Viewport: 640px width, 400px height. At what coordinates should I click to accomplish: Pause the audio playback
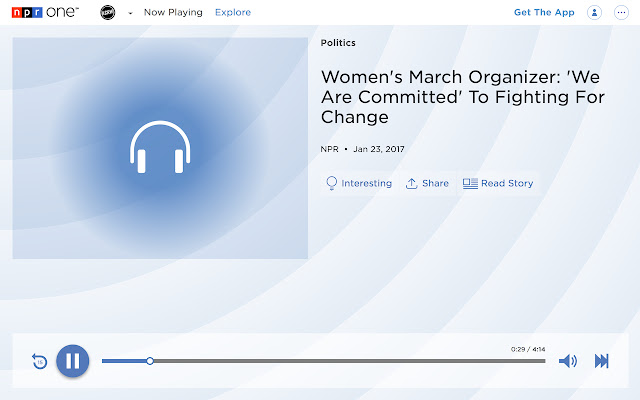tap(73, 361)
